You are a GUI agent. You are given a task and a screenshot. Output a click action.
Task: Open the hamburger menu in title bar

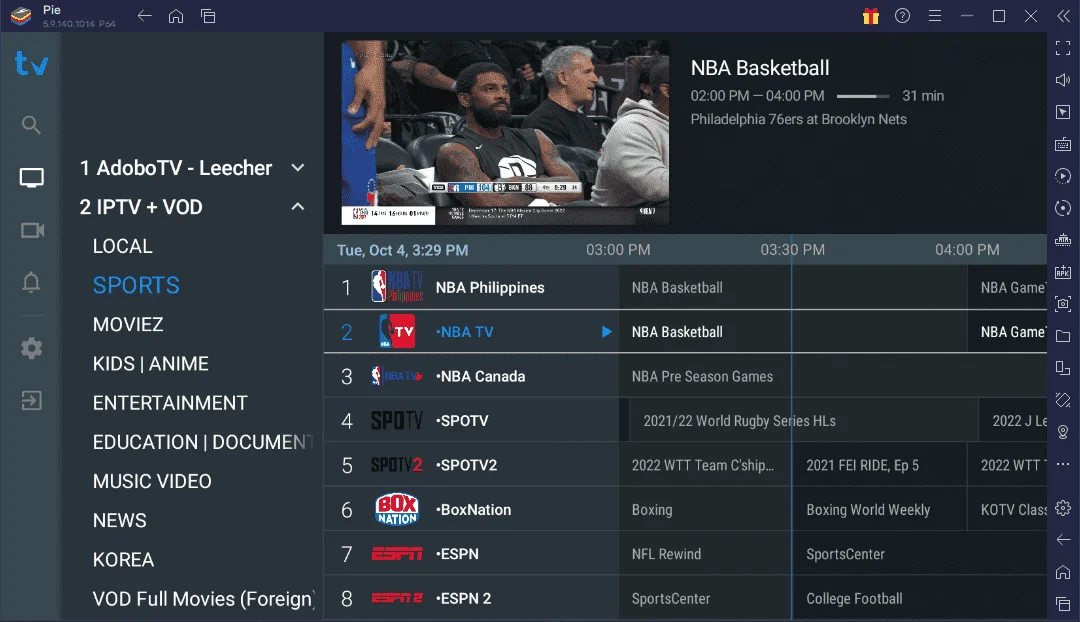[935, 16]
